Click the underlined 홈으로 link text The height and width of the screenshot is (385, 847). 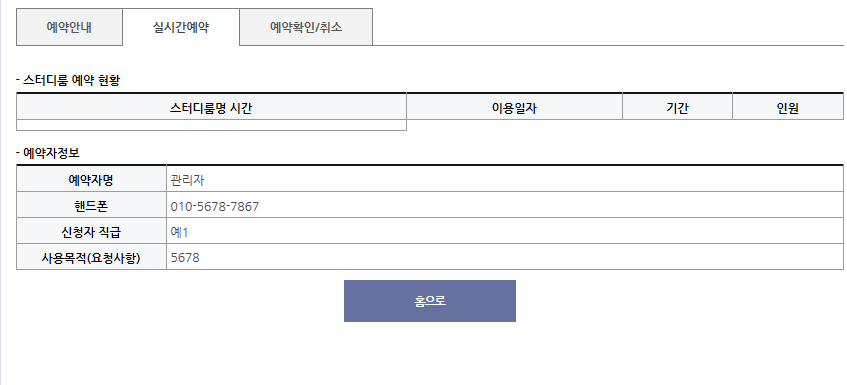point(429,301)
